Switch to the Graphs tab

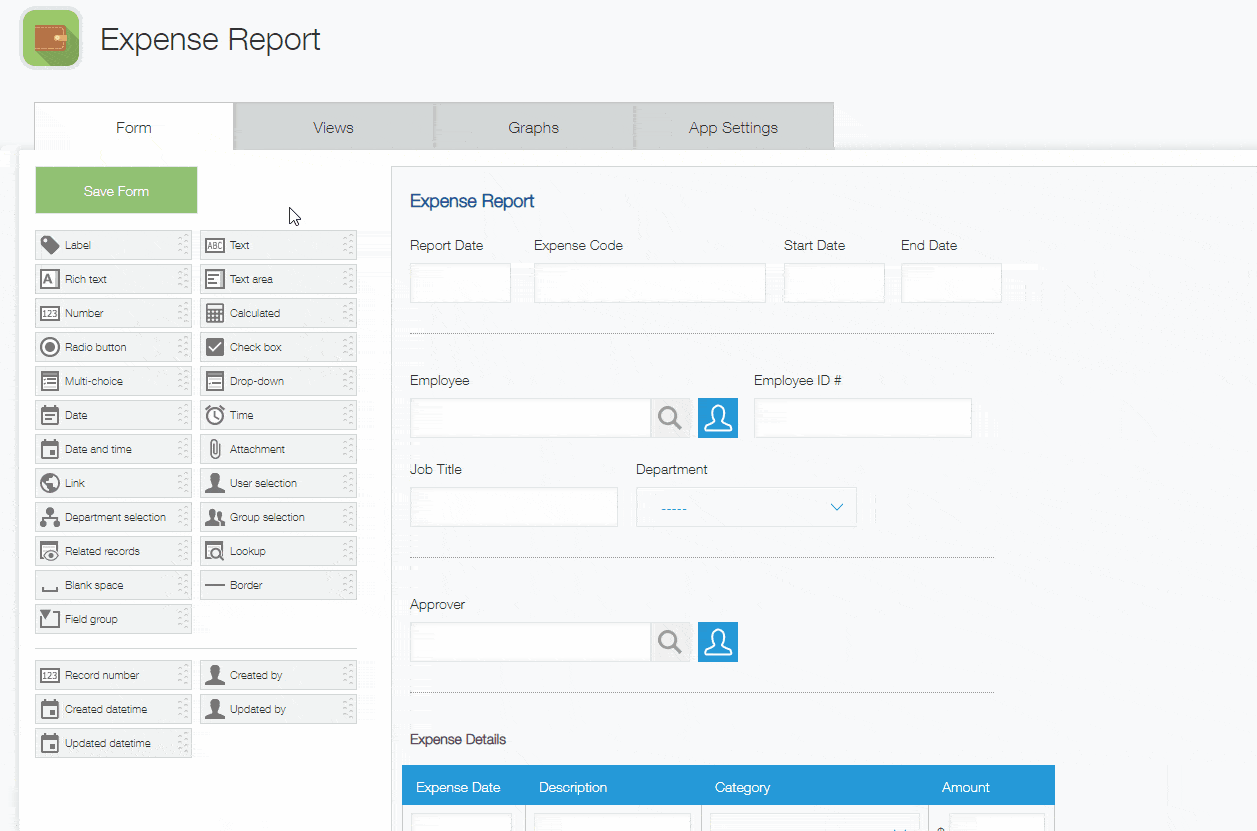click(x=533, y=127)
